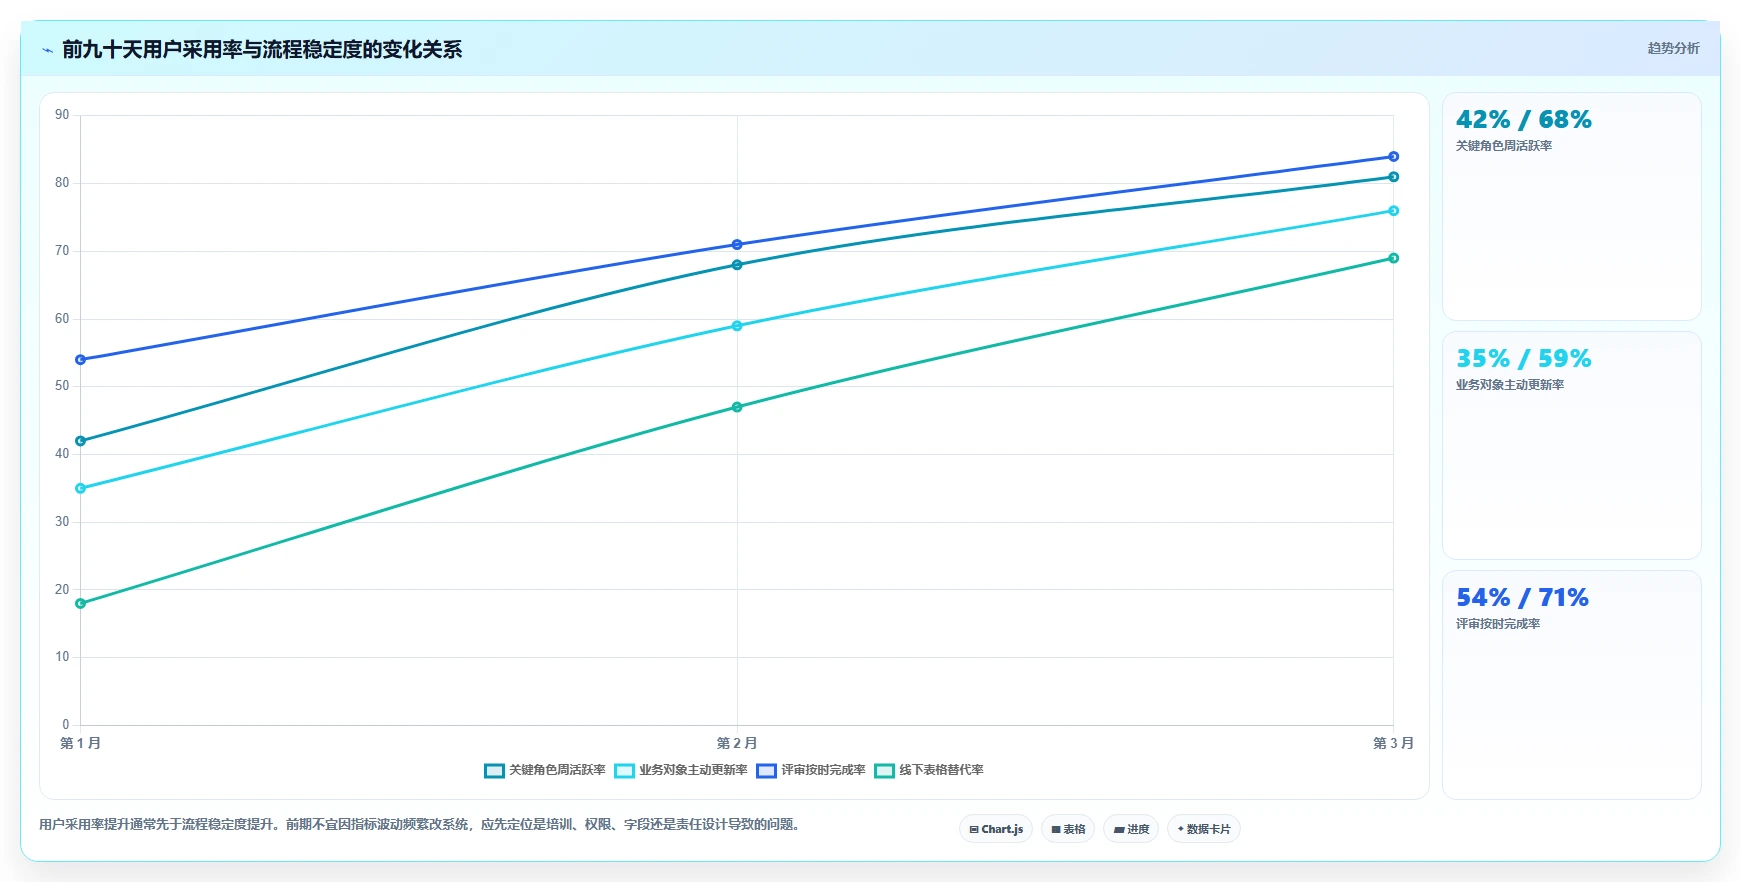The image size is (1741, 882).
Task: Toggle the 业务对象主动更新率 legend series
Action: click(x=681, y=770)
